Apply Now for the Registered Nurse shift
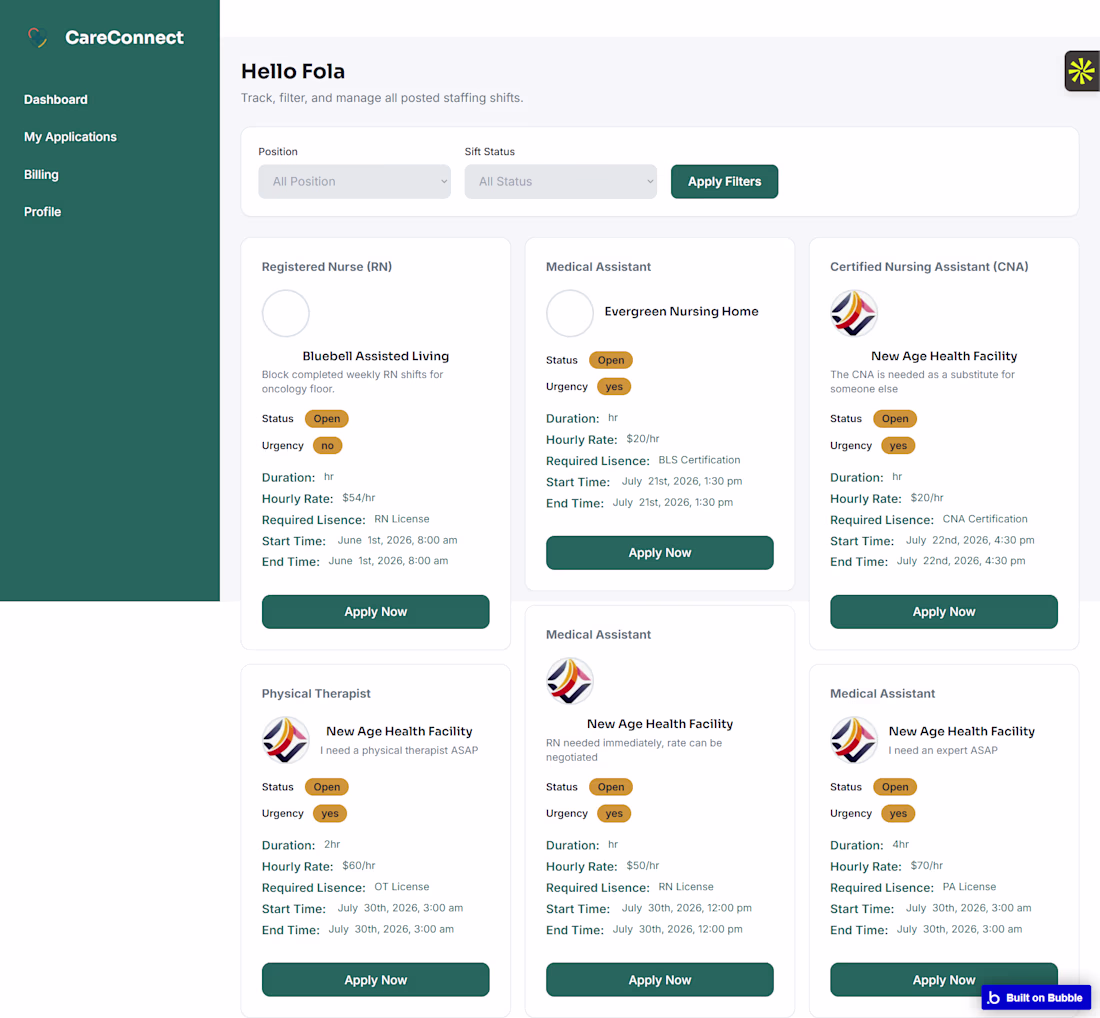 [x=375, y=612]
